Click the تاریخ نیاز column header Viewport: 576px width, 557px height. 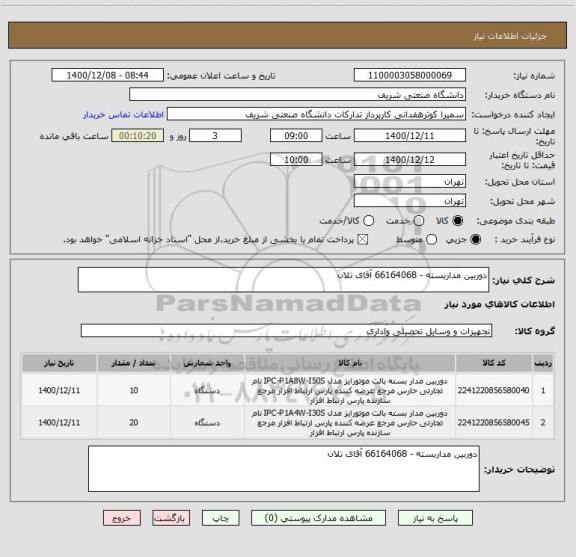(59, 363)
